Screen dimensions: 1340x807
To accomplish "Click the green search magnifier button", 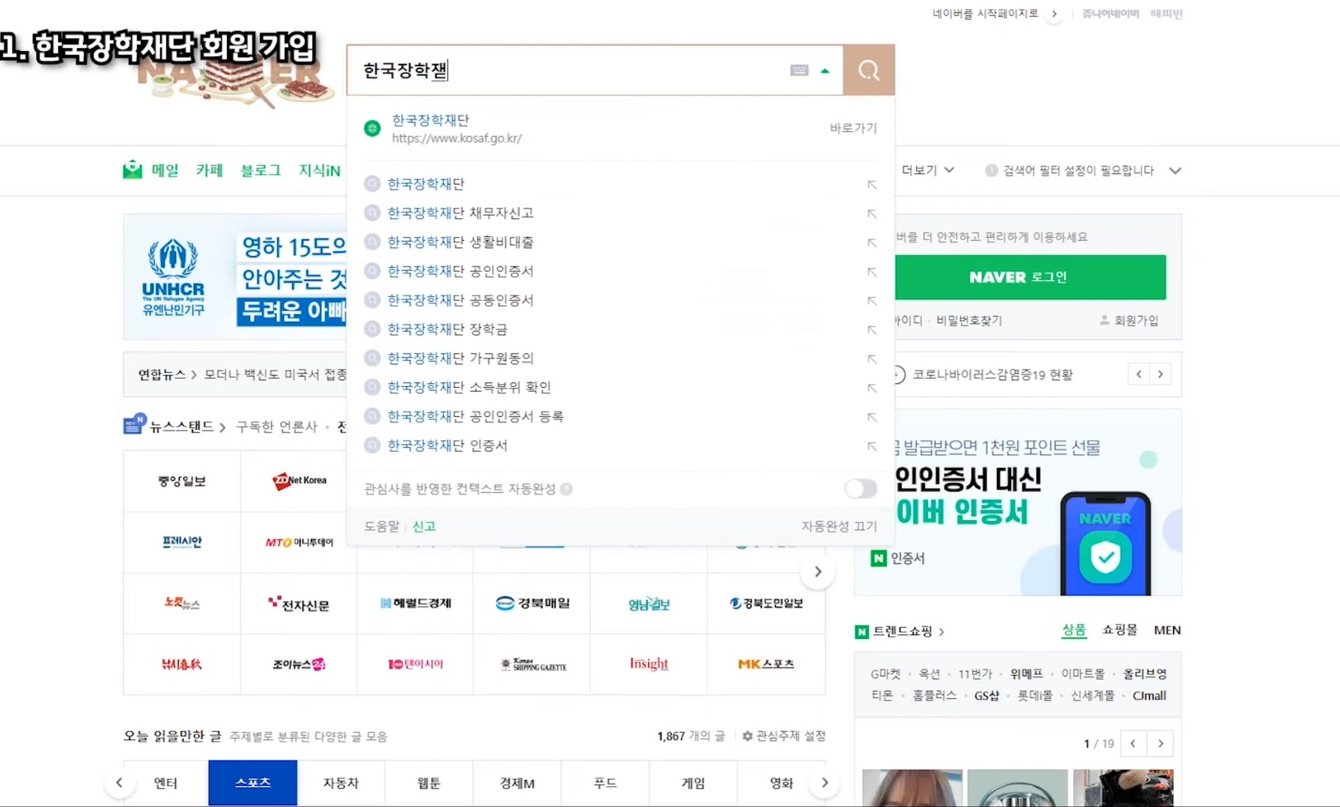I will 868,70.
